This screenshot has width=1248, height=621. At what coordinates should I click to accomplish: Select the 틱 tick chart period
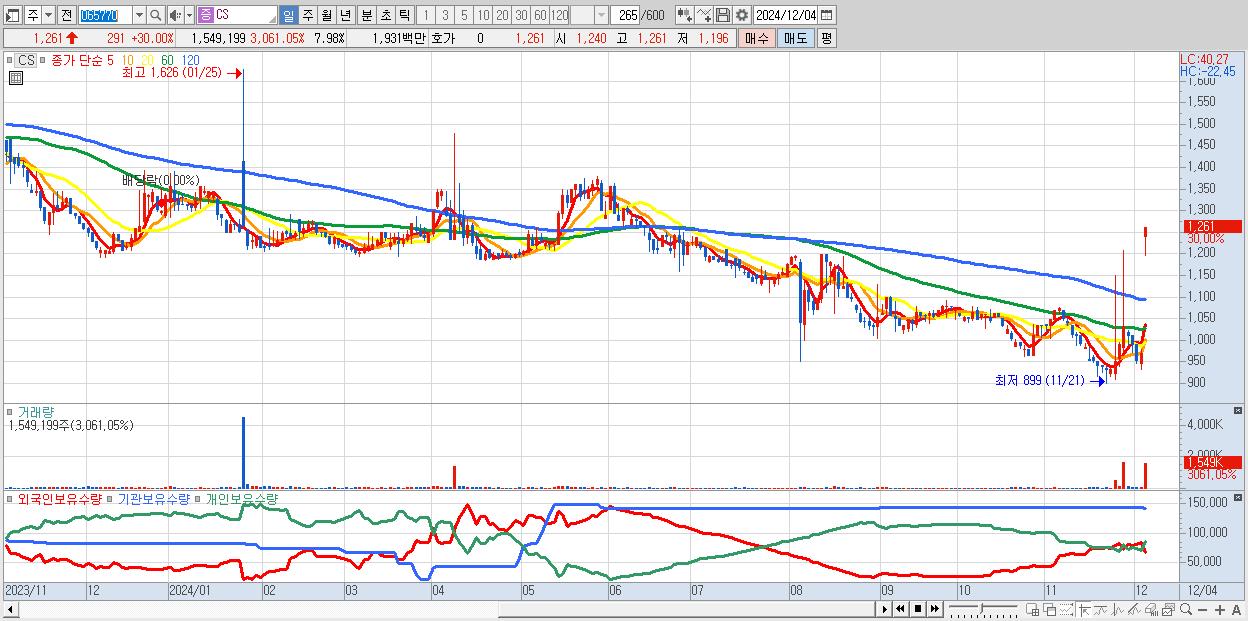click(404, 15)
